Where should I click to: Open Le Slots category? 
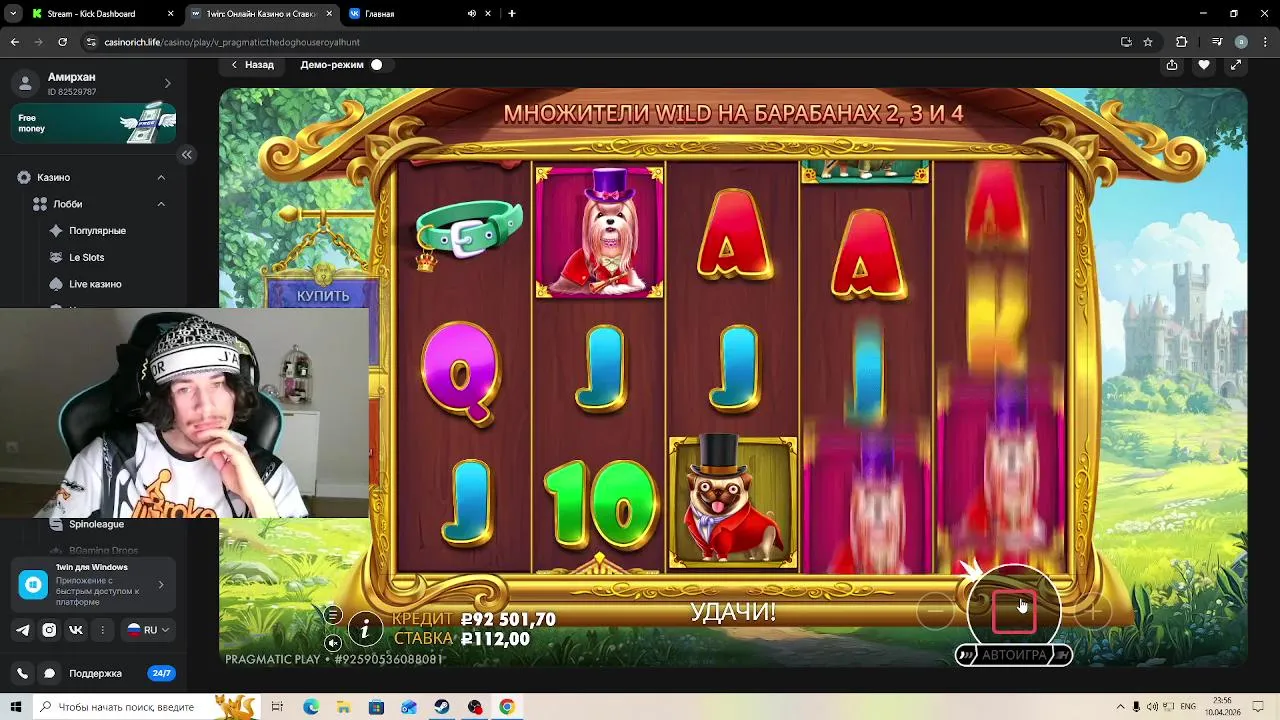click(x=87, y=257)
